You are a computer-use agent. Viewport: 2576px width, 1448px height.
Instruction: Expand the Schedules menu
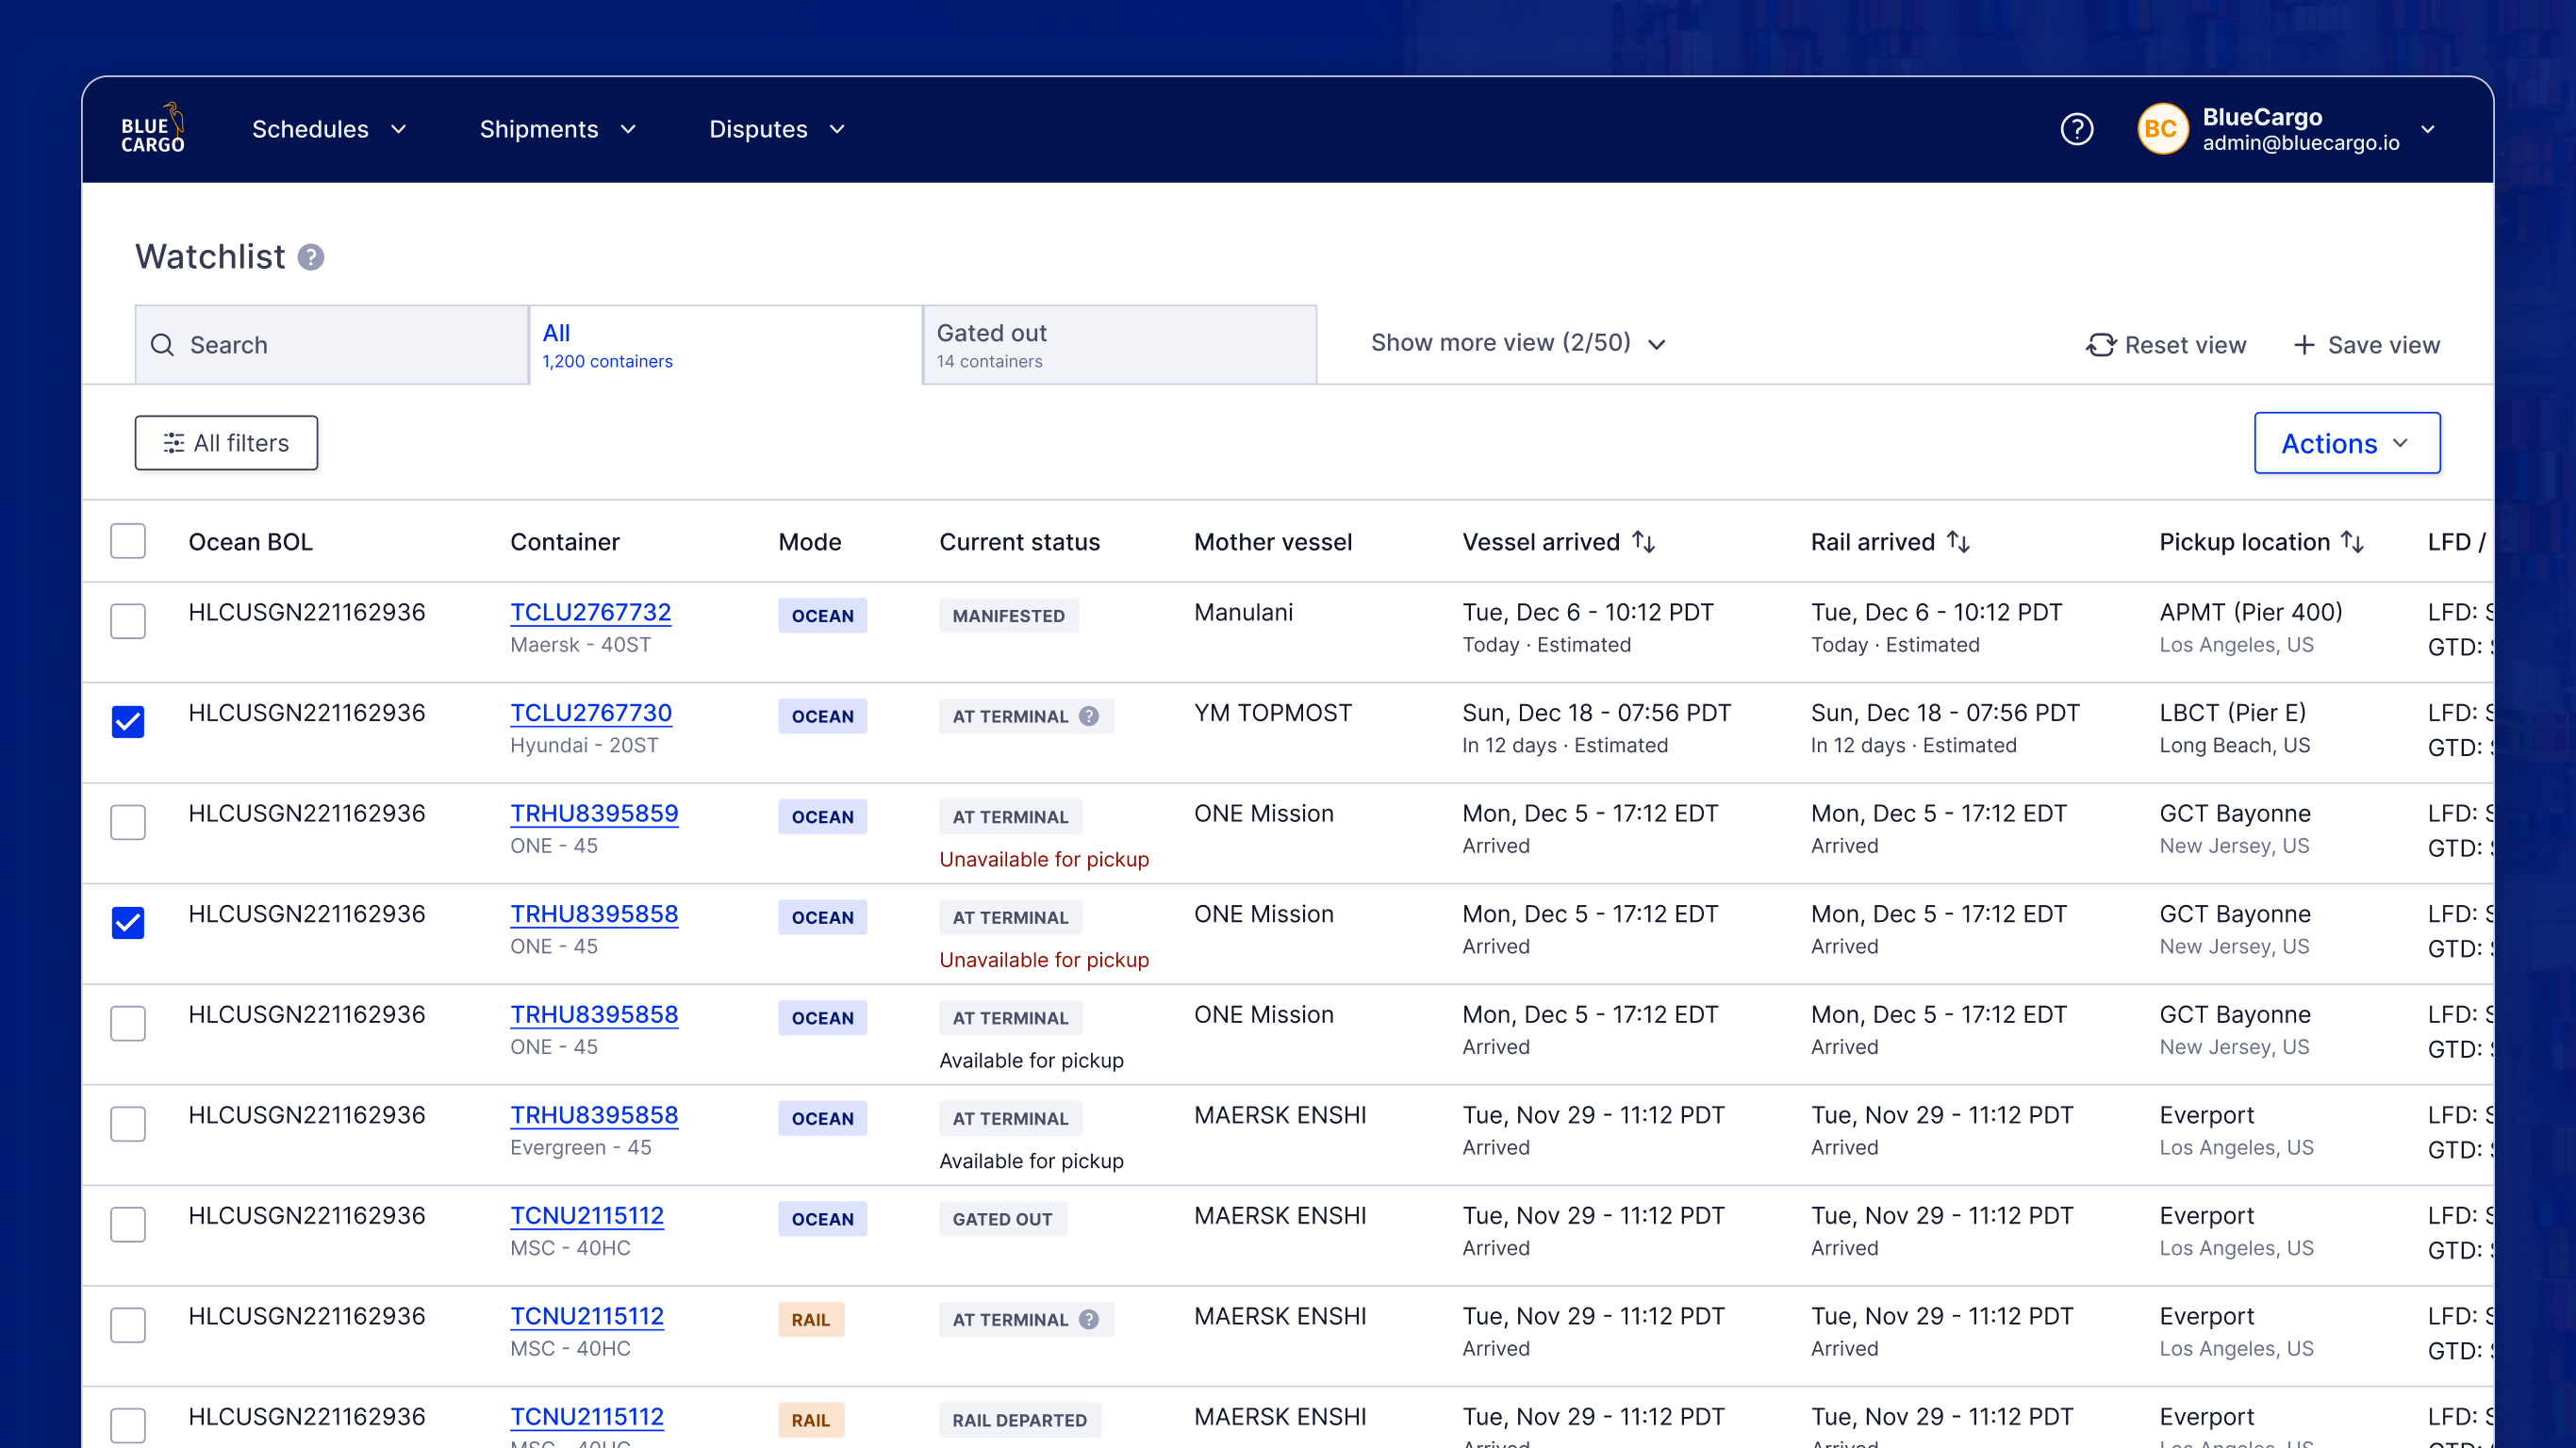click(329, 129)
